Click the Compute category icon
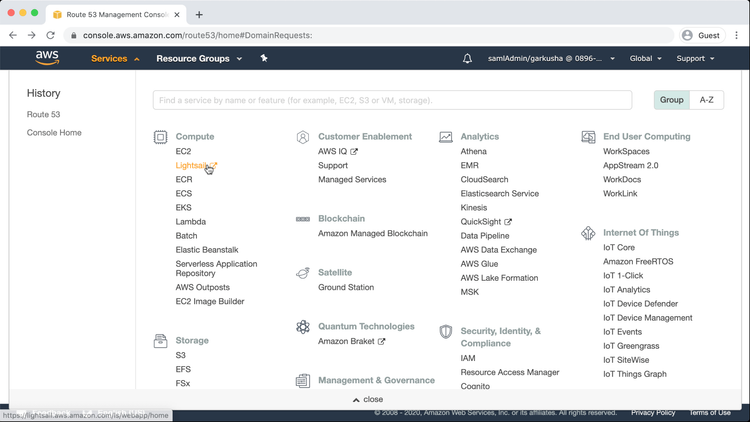This screenshot has width=750, height=422. (160, 137)
